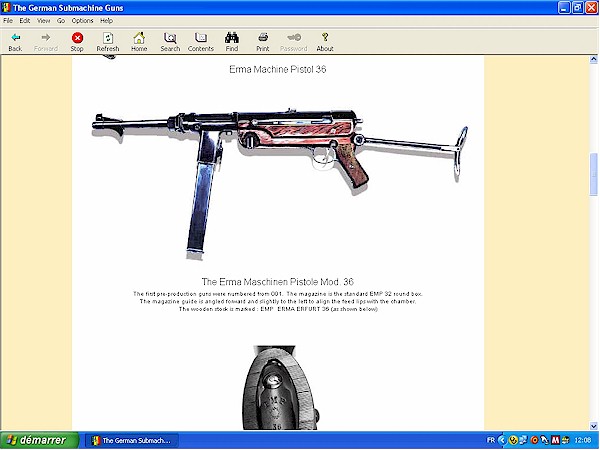600x450 pixels.
Task: Open Find with the binoculars icon
Action: (232, 42)
